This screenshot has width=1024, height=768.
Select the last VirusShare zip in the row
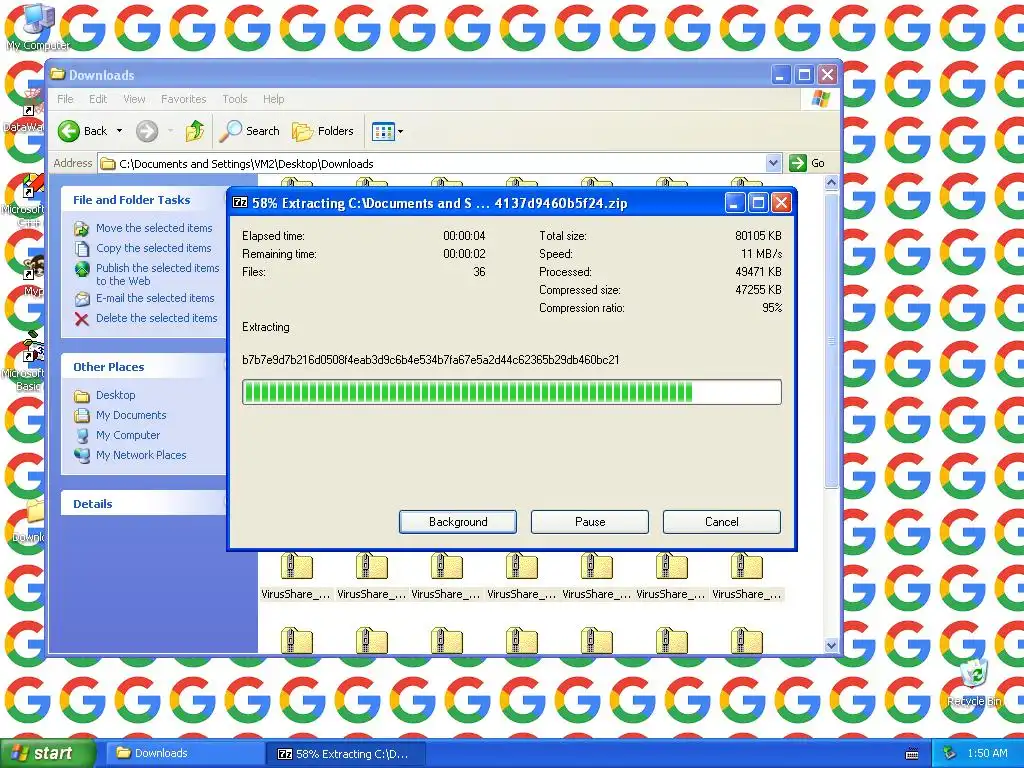(x=746, y=575)
